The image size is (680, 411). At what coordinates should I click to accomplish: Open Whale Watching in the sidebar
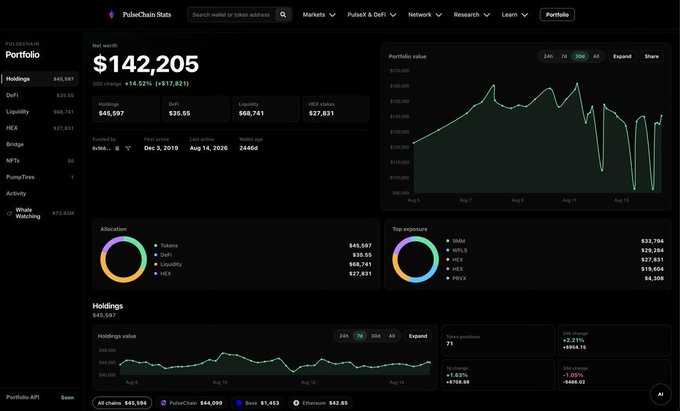click(x=40, y=213)
